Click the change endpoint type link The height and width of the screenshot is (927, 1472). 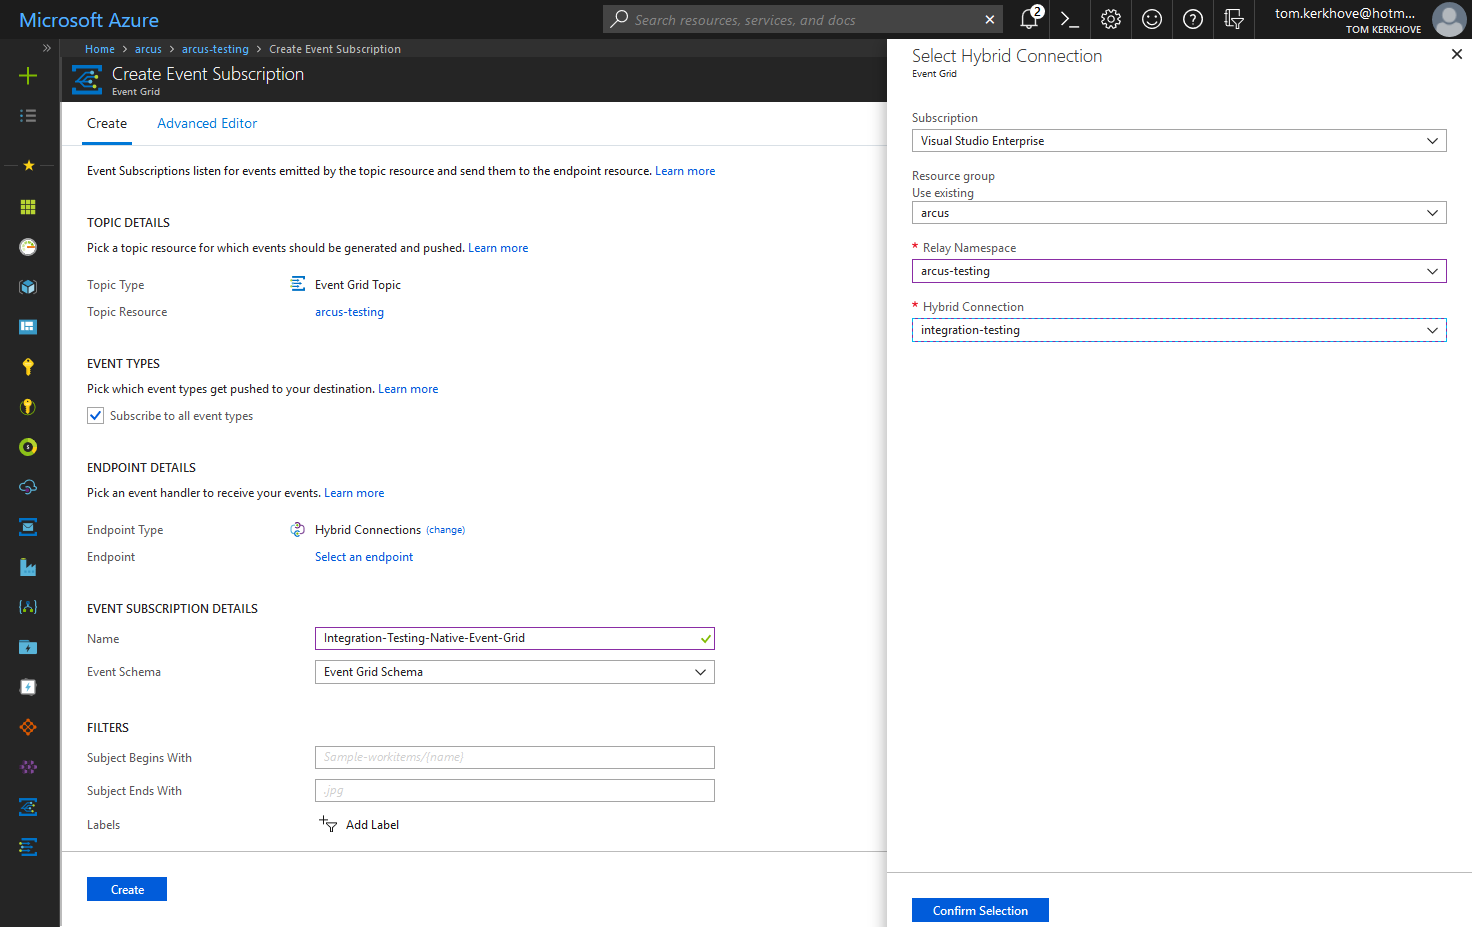(x=446, y=530)
